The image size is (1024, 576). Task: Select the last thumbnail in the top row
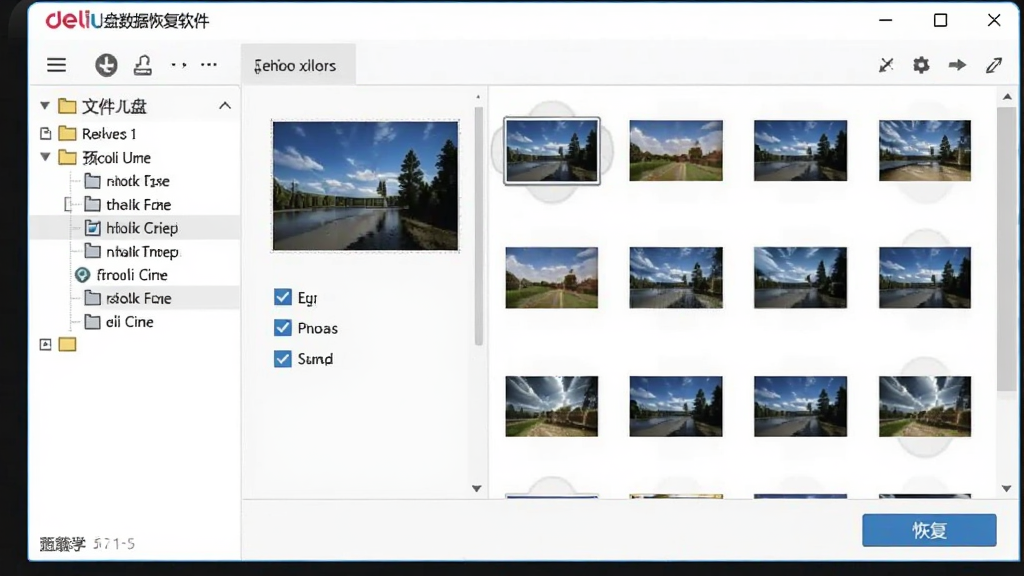925,150
